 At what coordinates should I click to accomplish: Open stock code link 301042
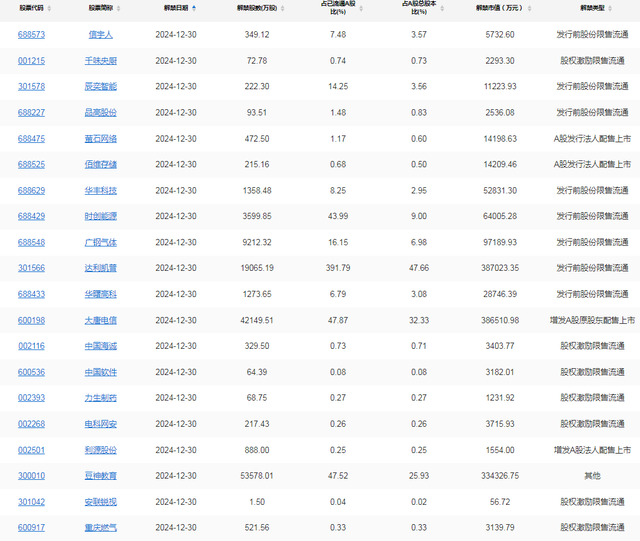(31, 502)
